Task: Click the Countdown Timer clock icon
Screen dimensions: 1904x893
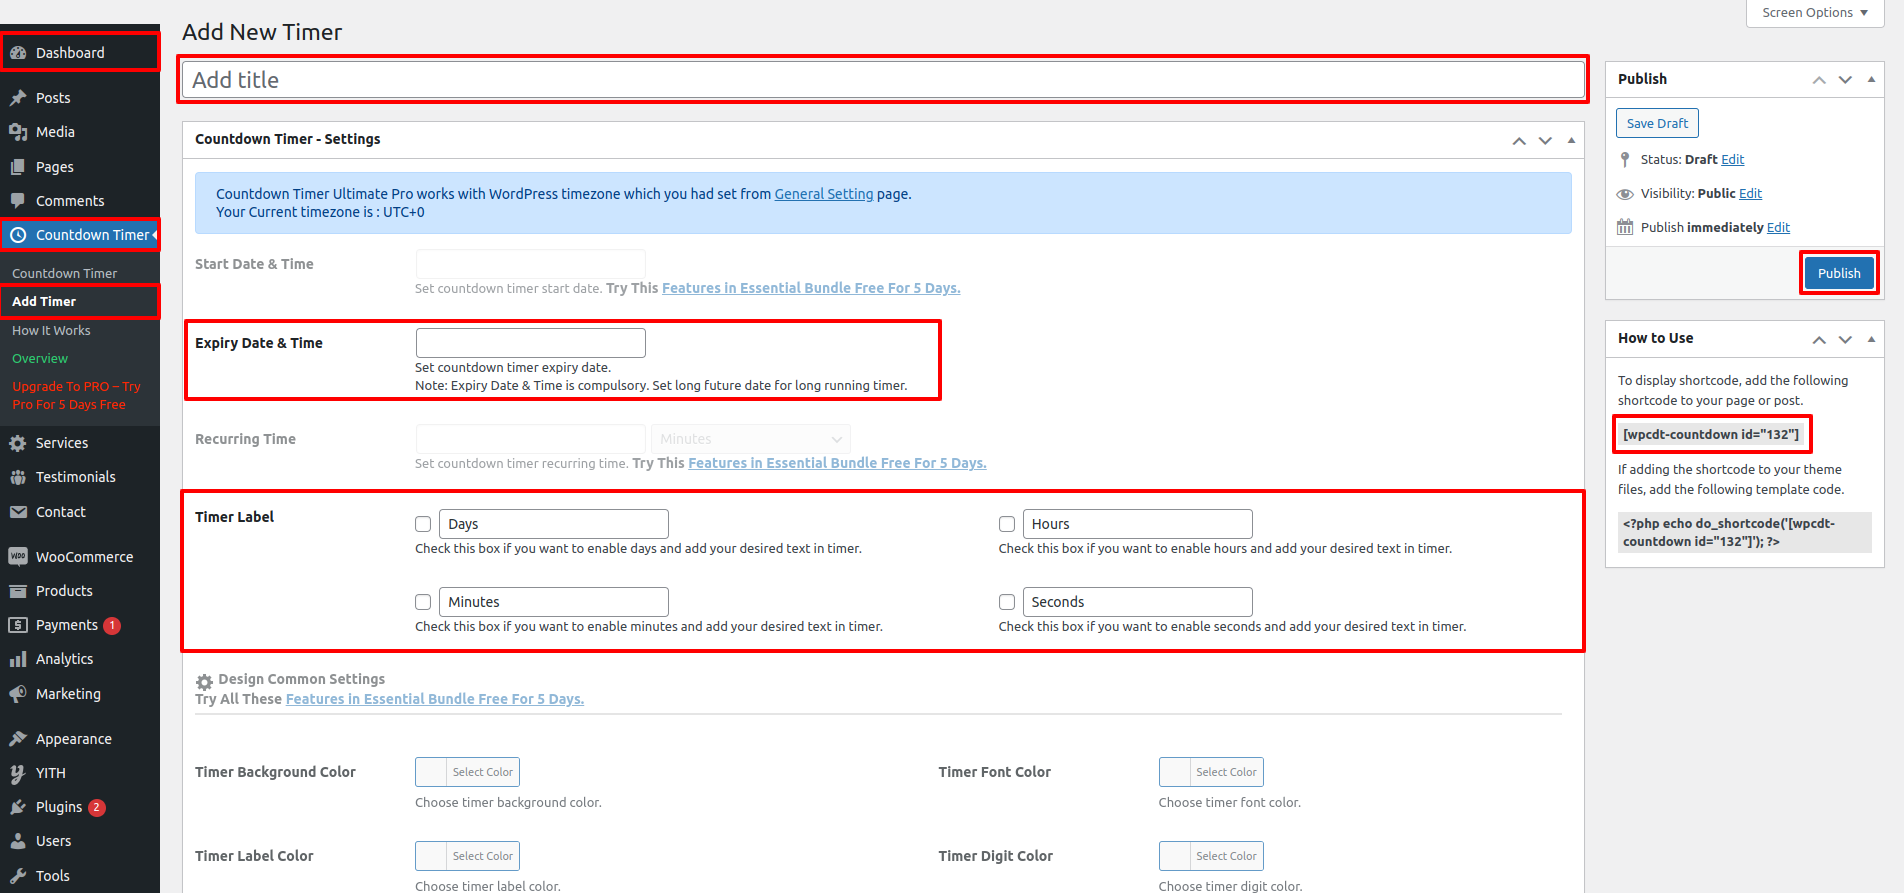Action: click(x=18, y=235)
